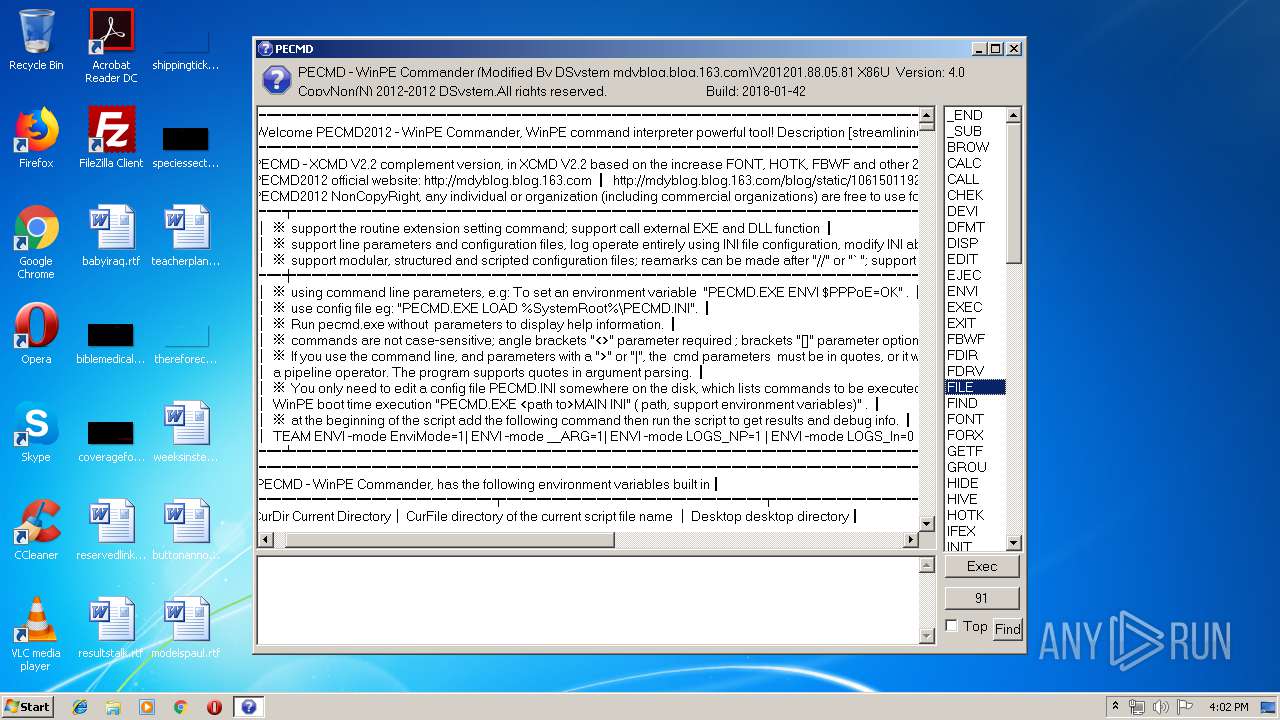1280x720 pixels.
Task: Click the volume tray icon
Action: pyautogui.click(x=1161, y=707)
